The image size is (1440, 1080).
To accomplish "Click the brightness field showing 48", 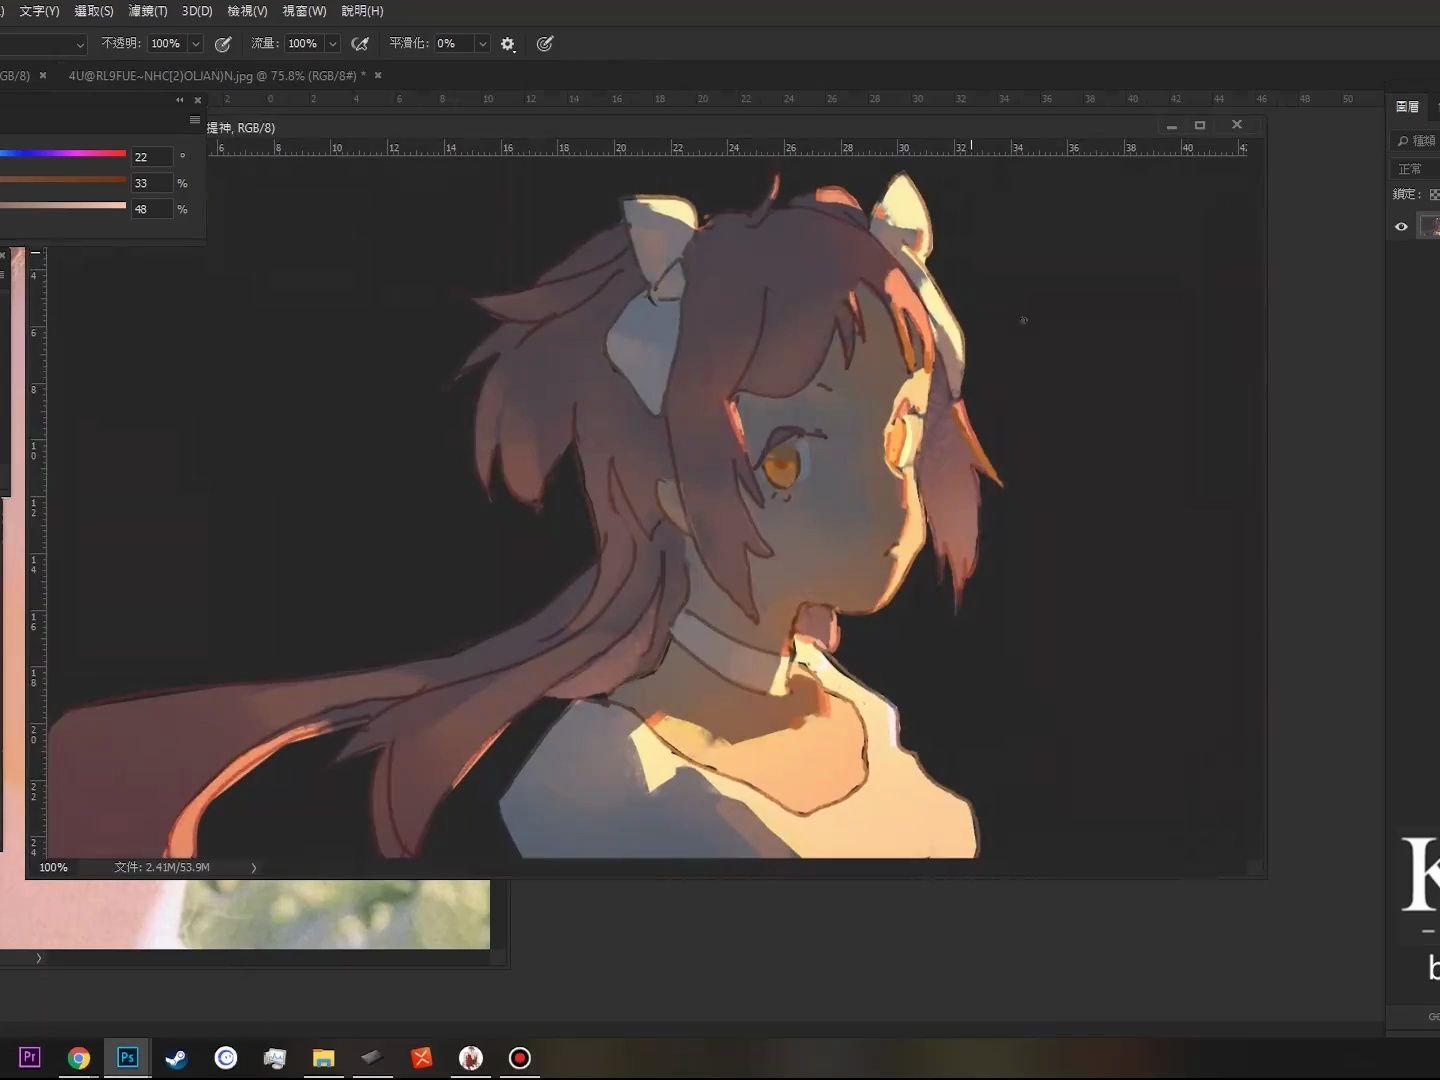I will tap(152, 209).
